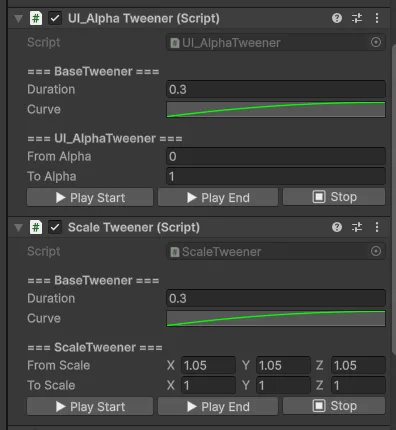Disable the Scale Tweener component checkbox
Viewport: 396px width, 430px height.
55,227
